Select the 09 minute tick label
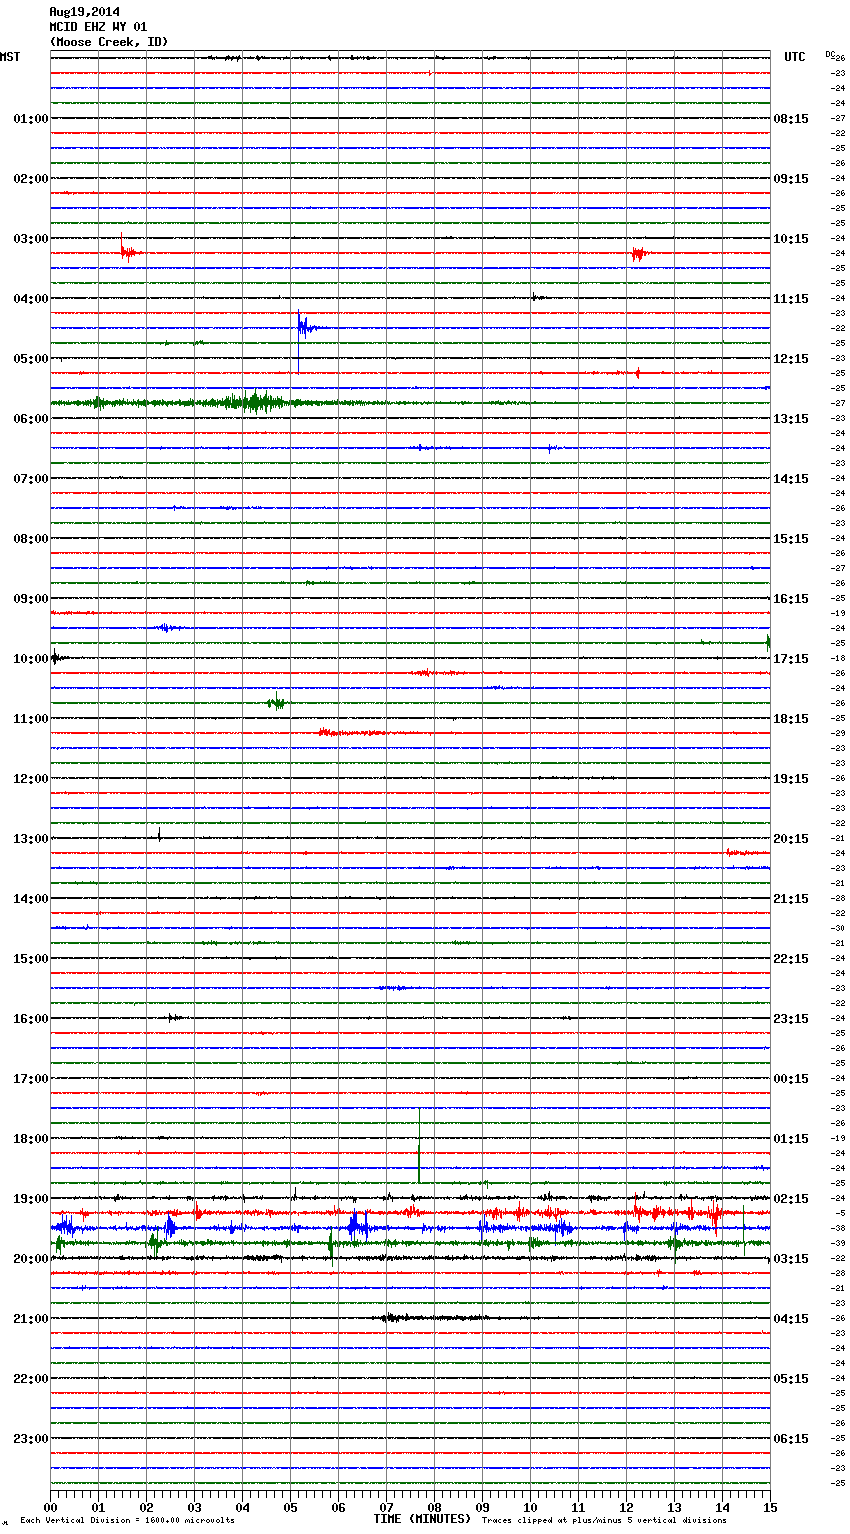This screenshot has width=850, height=1534. pos(482,1507)
